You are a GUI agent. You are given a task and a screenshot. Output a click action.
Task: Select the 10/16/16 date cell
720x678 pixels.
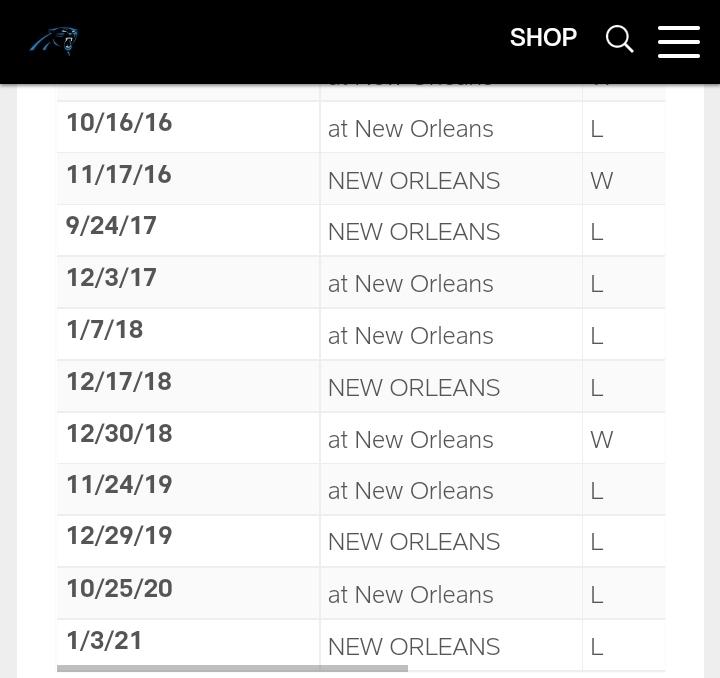tap(188, 127)
